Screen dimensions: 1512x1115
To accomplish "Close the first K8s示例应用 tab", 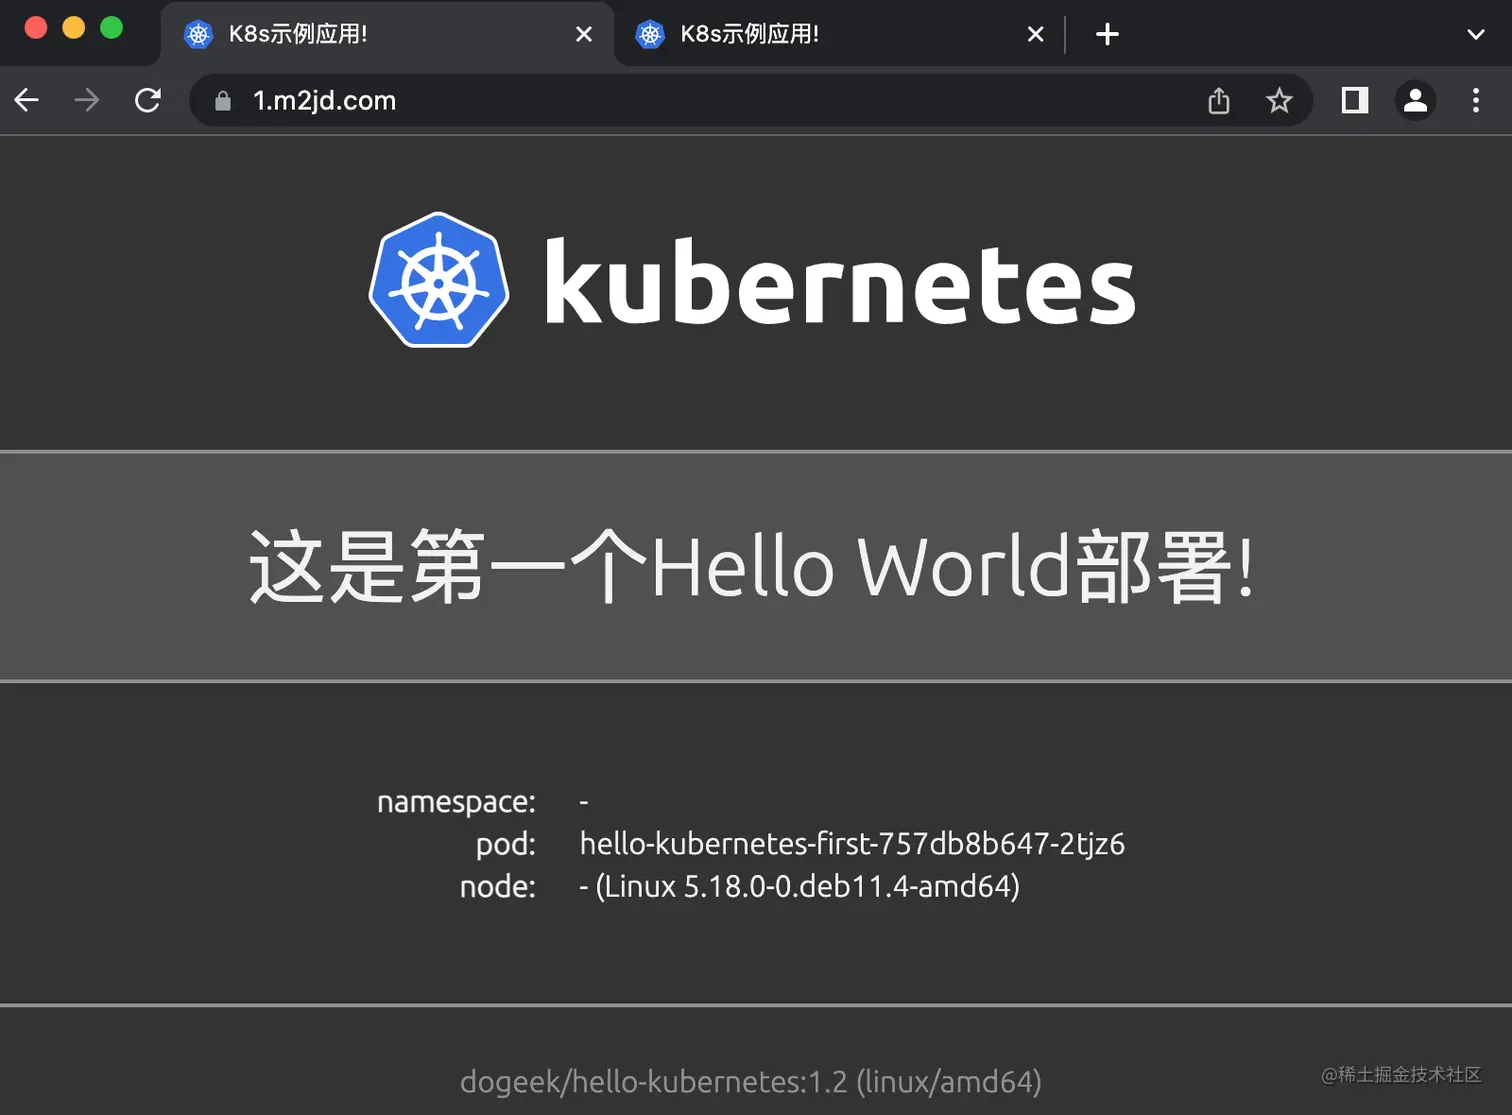I will [584, 34].
